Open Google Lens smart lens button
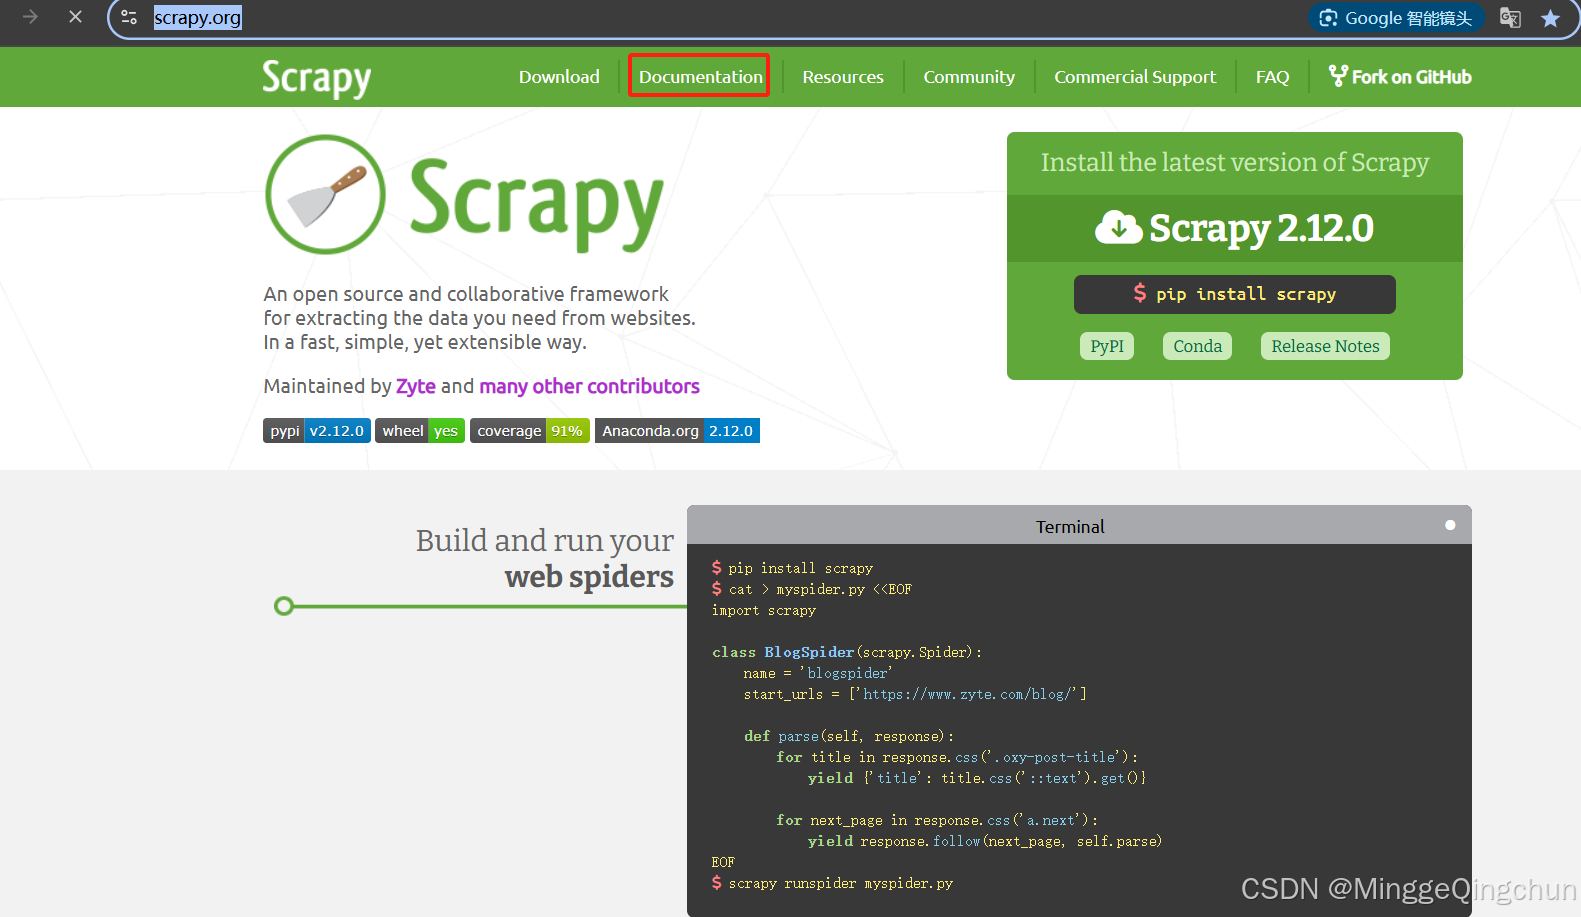The height and width of the screenshot is (917, 1581). 1396,18
